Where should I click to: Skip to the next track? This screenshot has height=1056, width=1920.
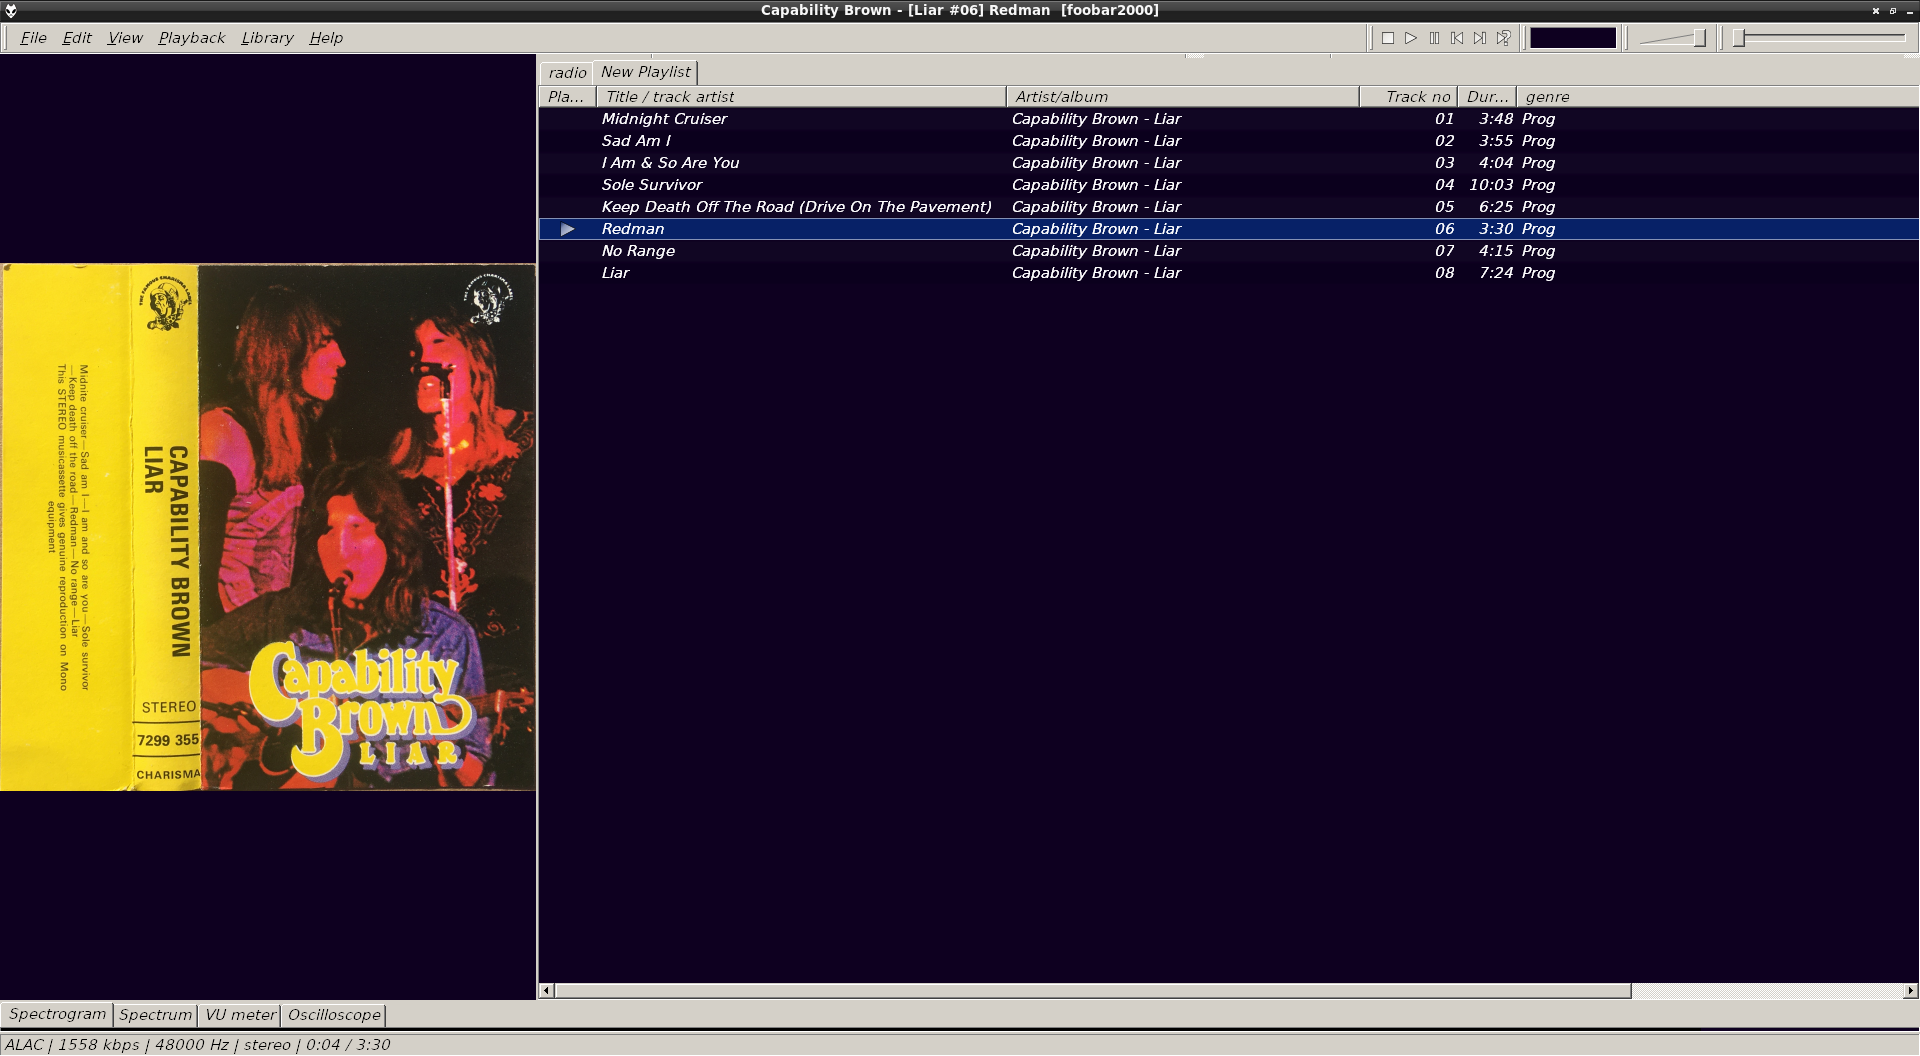[x=1480, y=38]
